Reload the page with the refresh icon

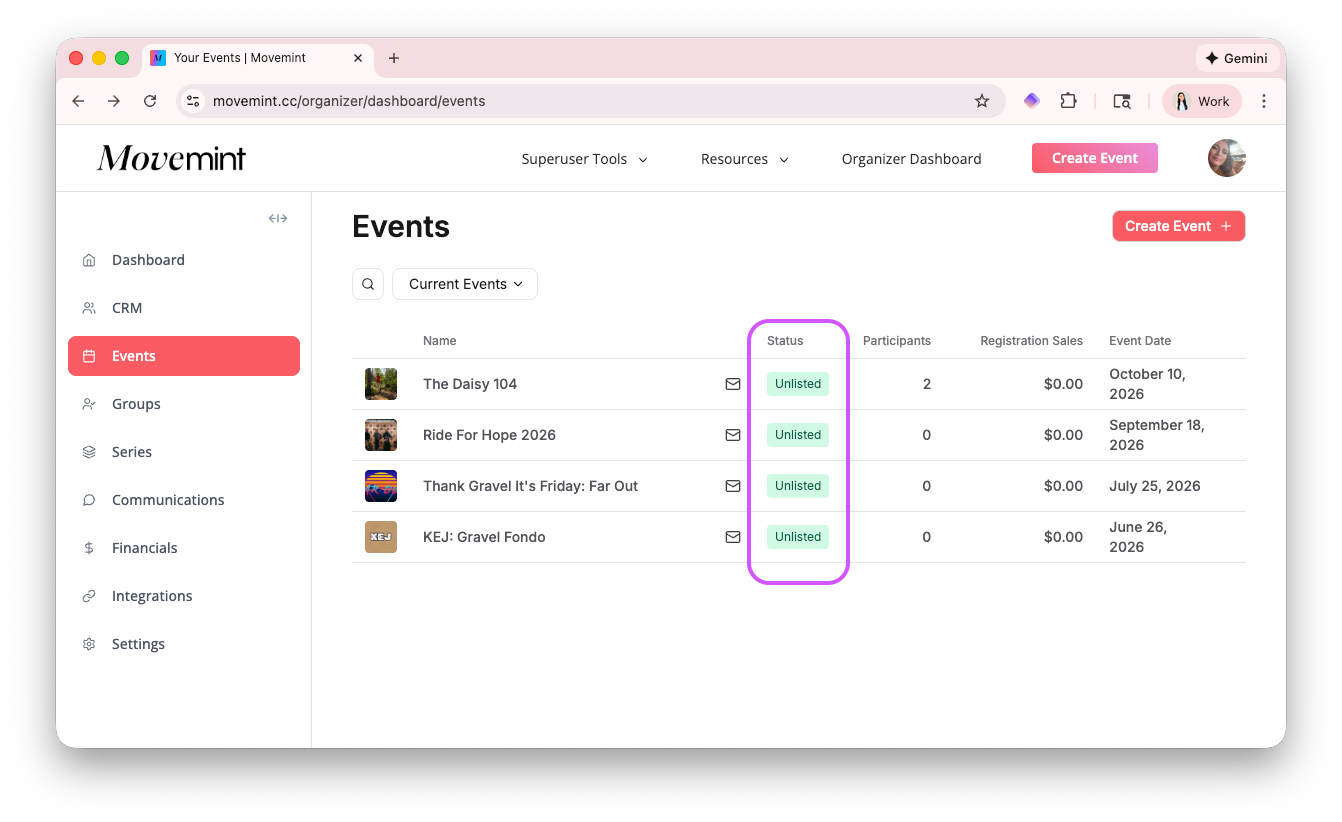point(150,101)
